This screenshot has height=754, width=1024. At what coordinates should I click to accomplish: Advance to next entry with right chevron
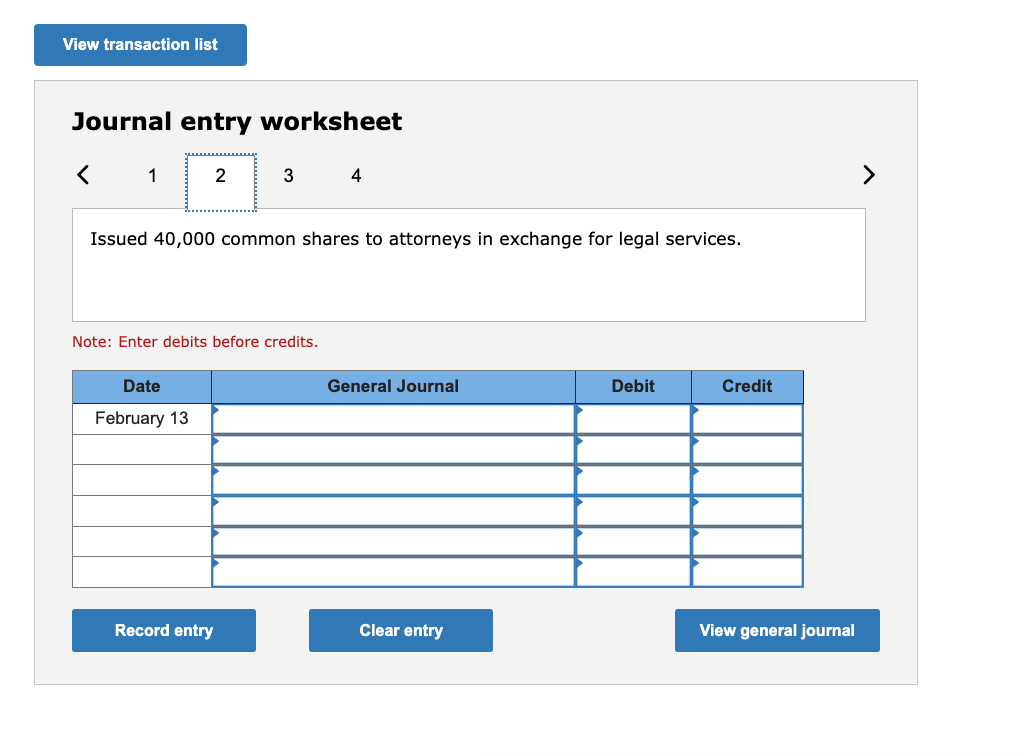pyautogui.click(x=868, y=175)
